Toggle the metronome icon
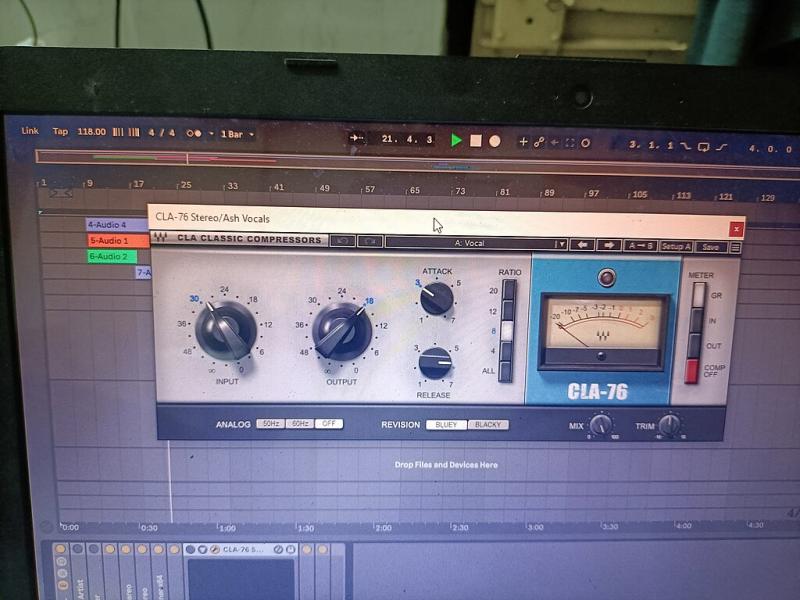Viewport: 800px width, 600px height. coord(193,133)
